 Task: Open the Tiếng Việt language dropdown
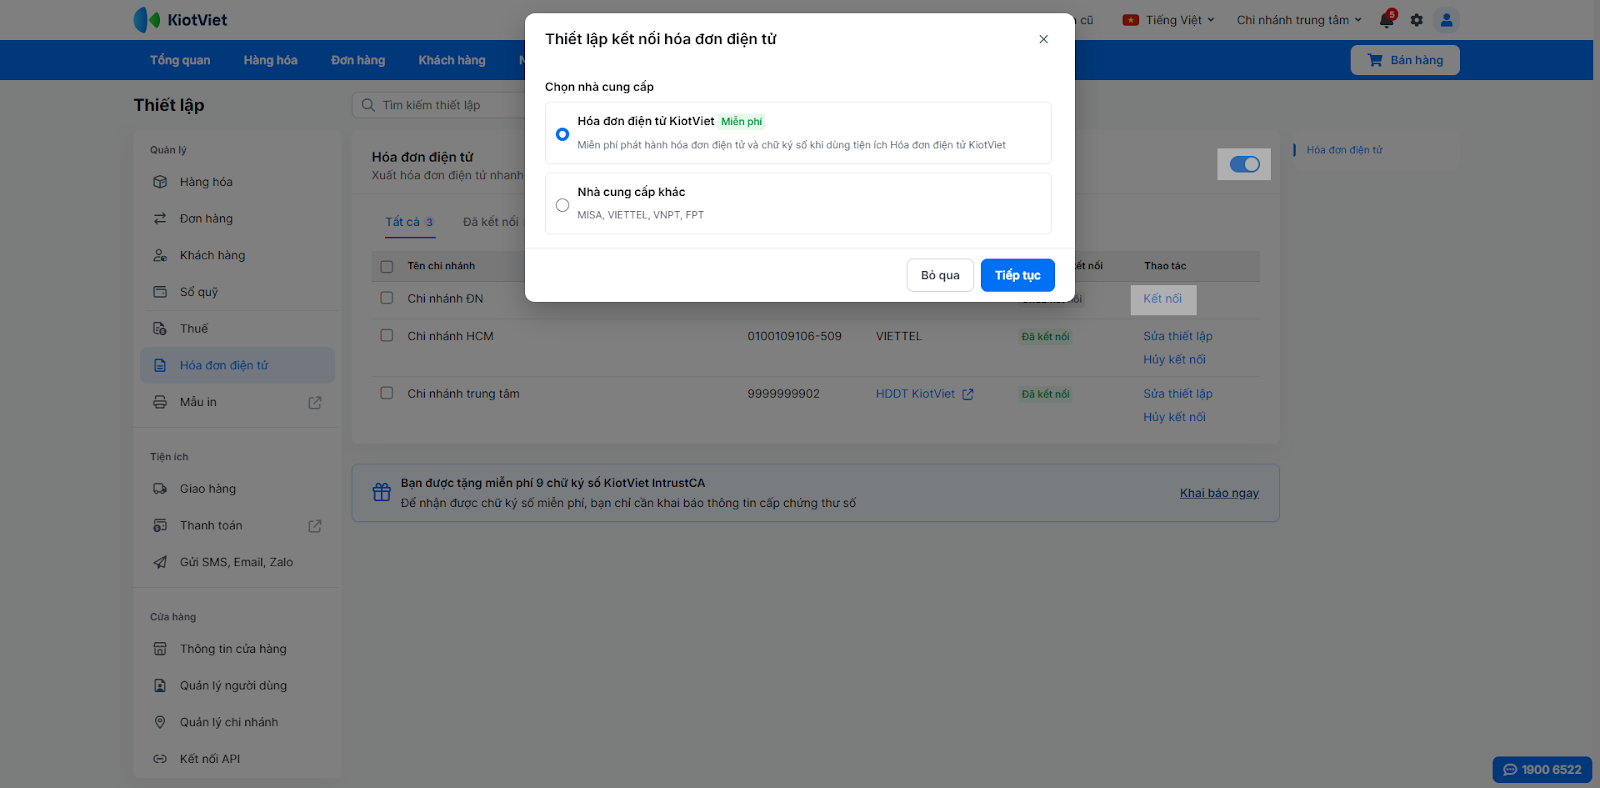pyautogui.click(x=1169, y=20)
